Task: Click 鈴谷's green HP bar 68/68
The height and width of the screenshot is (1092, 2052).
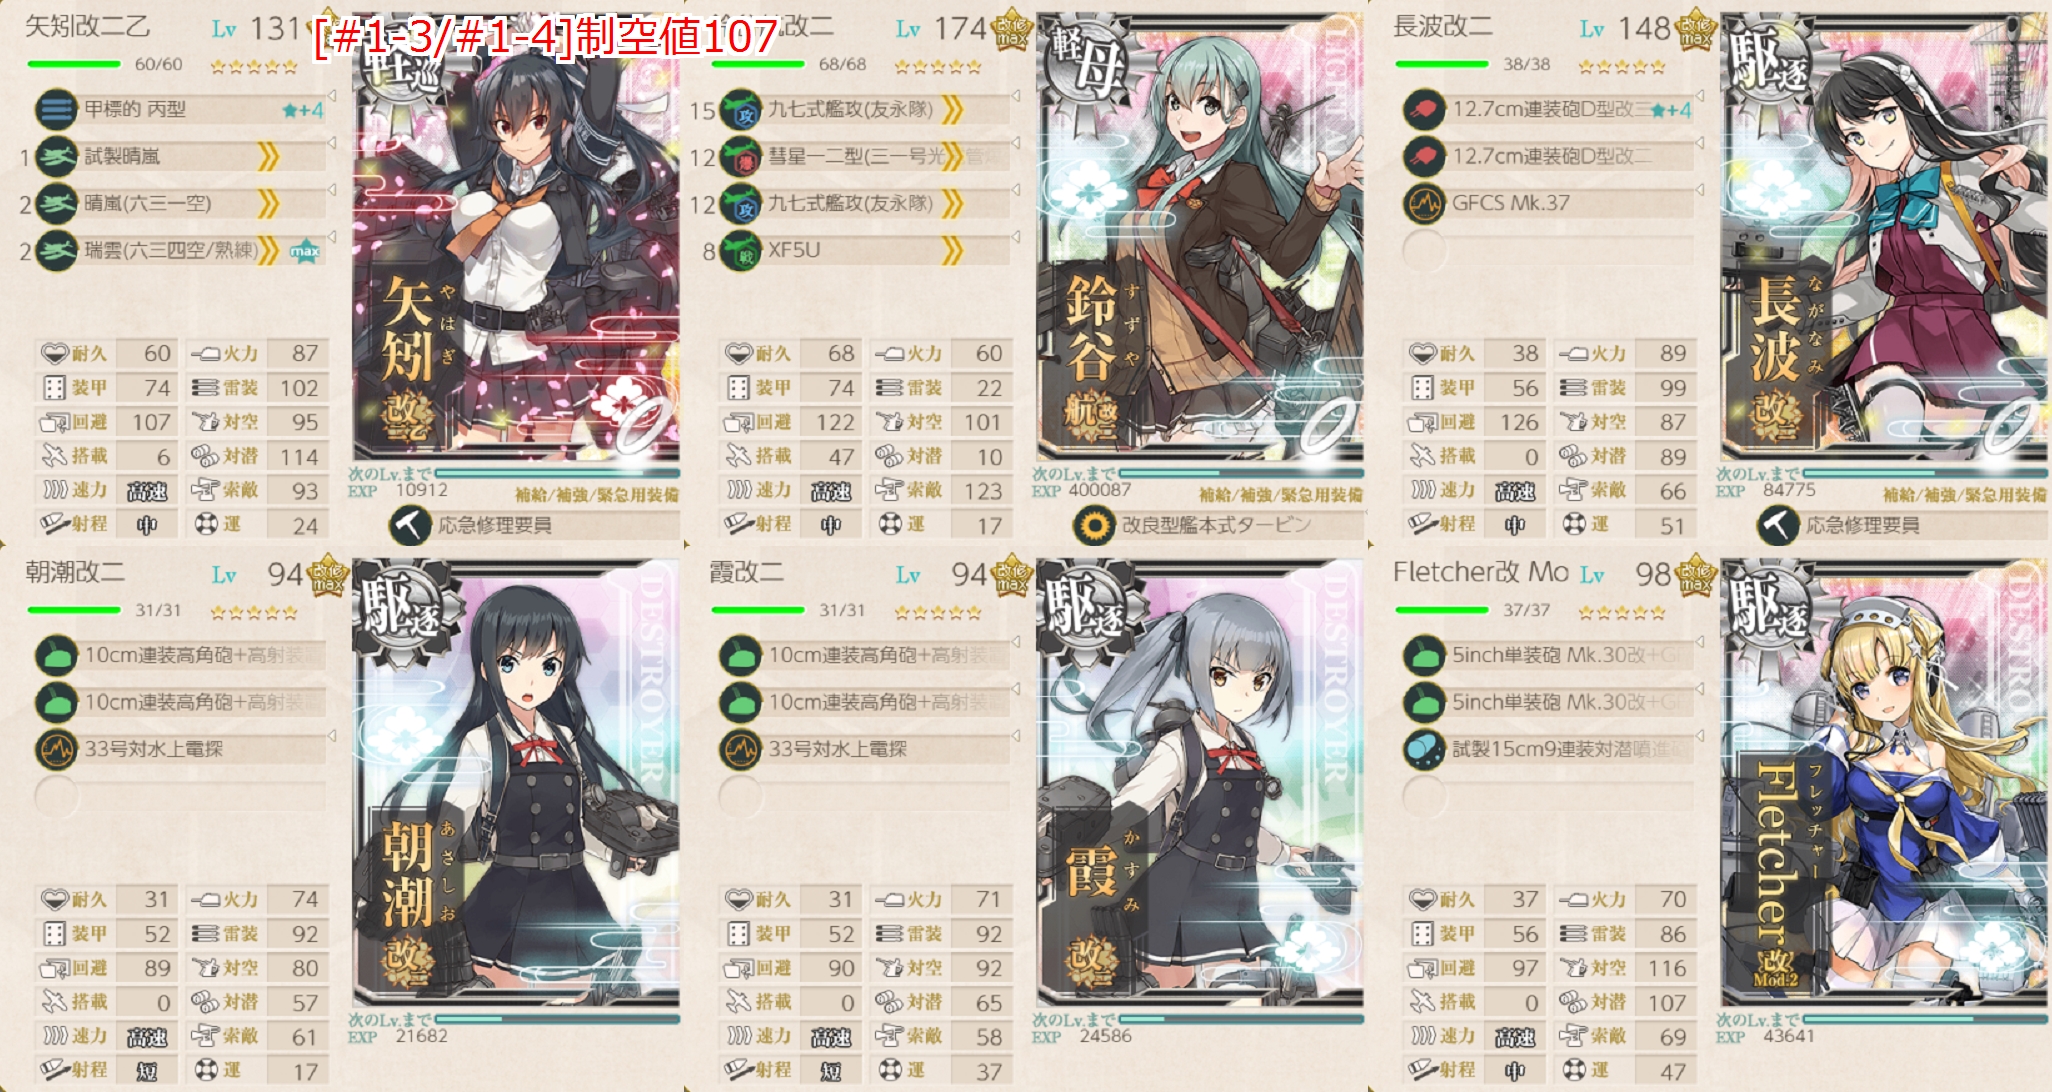Action: click(x=758, y=64)
